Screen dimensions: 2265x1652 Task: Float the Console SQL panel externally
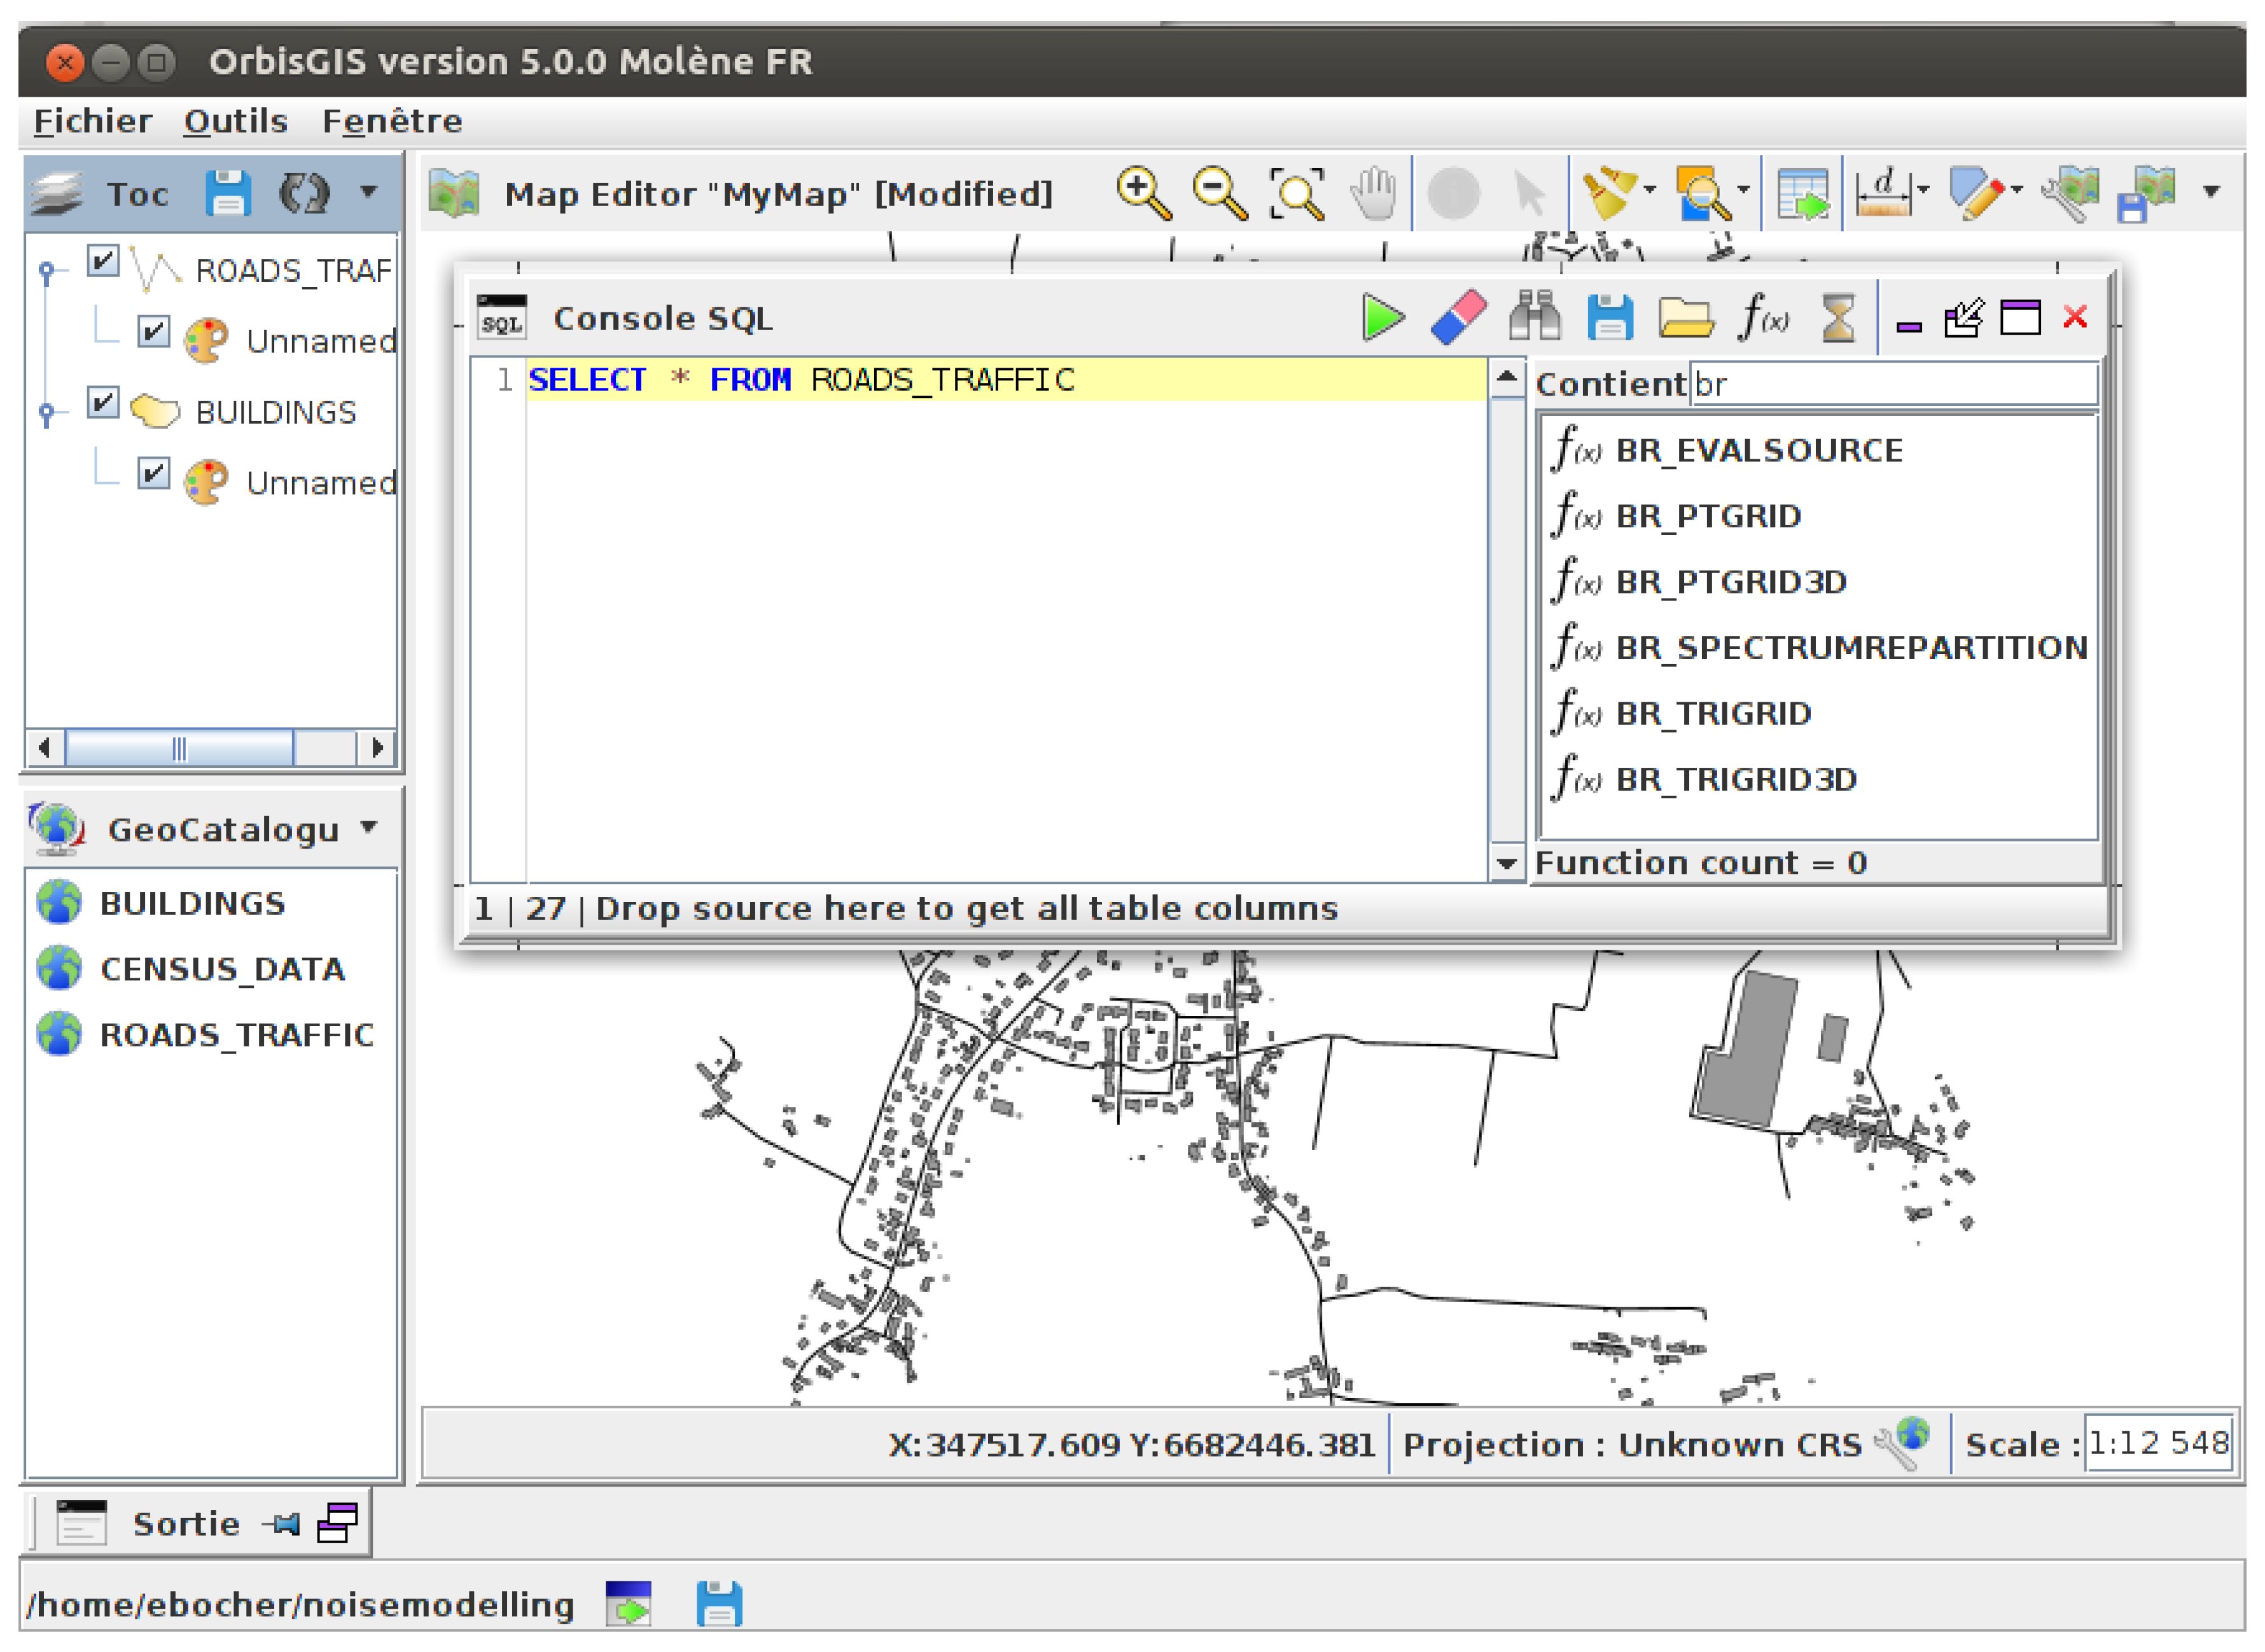tap(1964, 319)
